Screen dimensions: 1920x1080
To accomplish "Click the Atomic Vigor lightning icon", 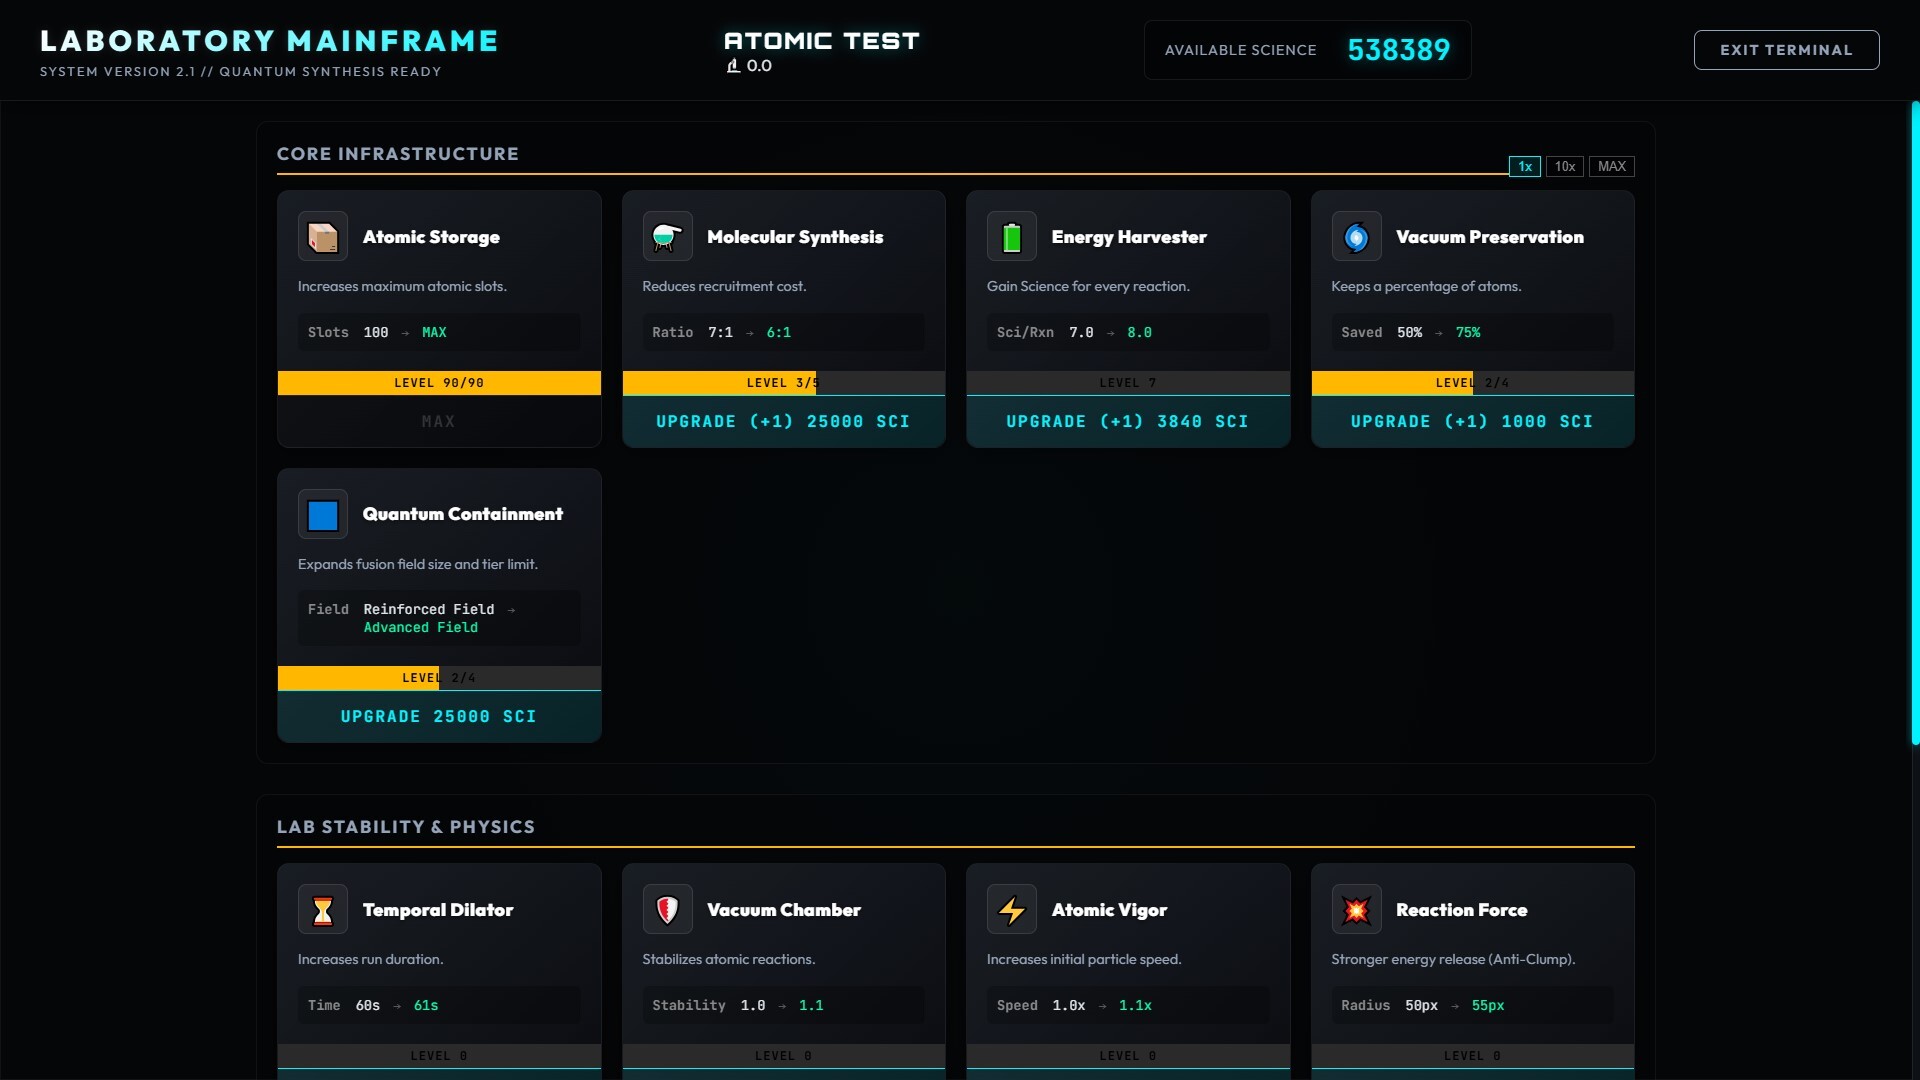I will [1011, 910].
